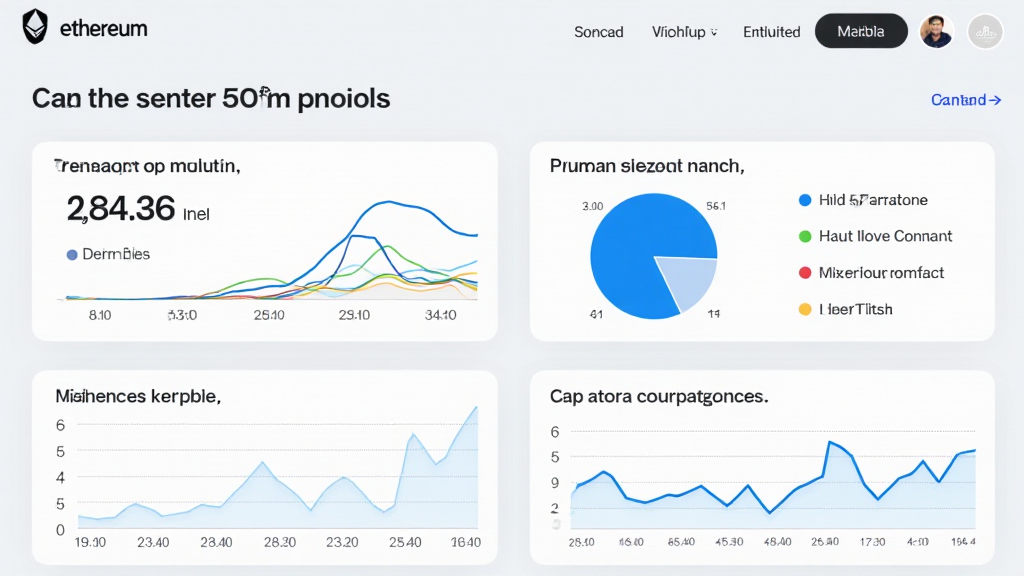
Task: Click the Ethereum diamond logo icon
Action: tap(35, 27)
